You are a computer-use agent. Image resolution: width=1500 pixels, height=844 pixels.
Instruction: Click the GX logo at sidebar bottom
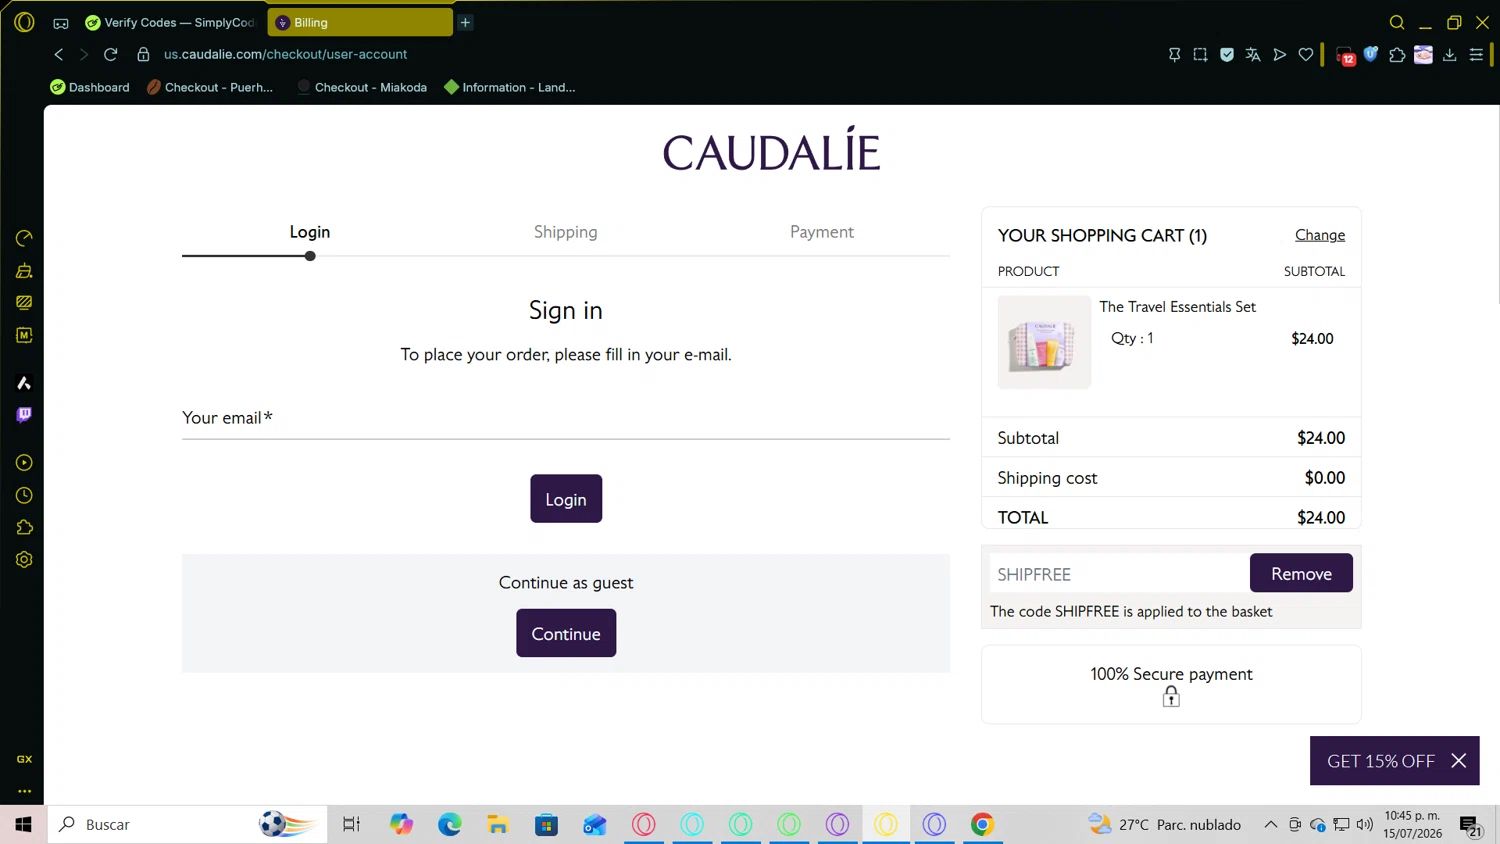(24, 759)
